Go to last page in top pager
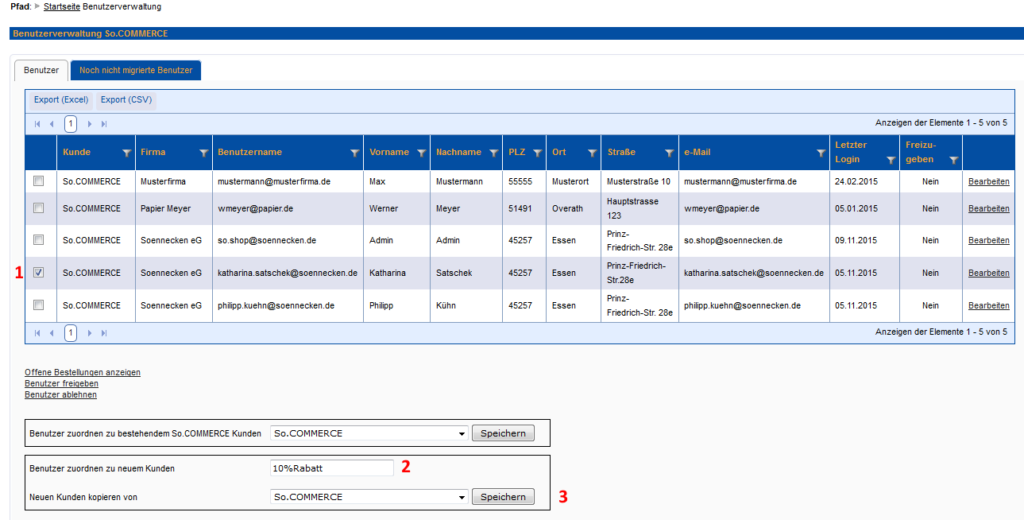The image size is (1024, 520). click(x=104, y=124)
